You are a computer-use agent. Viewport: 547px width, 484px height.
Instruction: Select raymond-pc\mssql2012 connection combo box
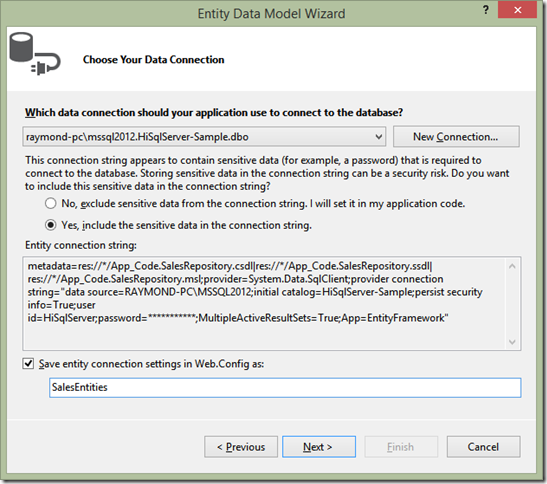[x=204, y=137]
